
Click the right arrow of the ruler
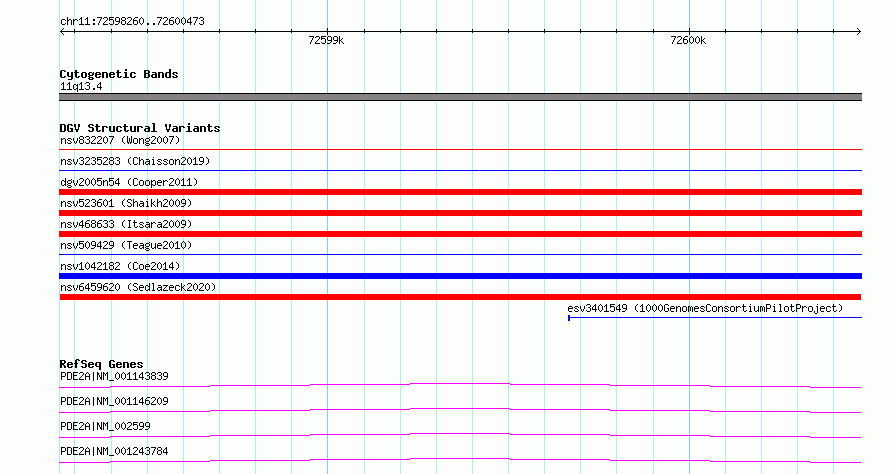coord(858,32)
